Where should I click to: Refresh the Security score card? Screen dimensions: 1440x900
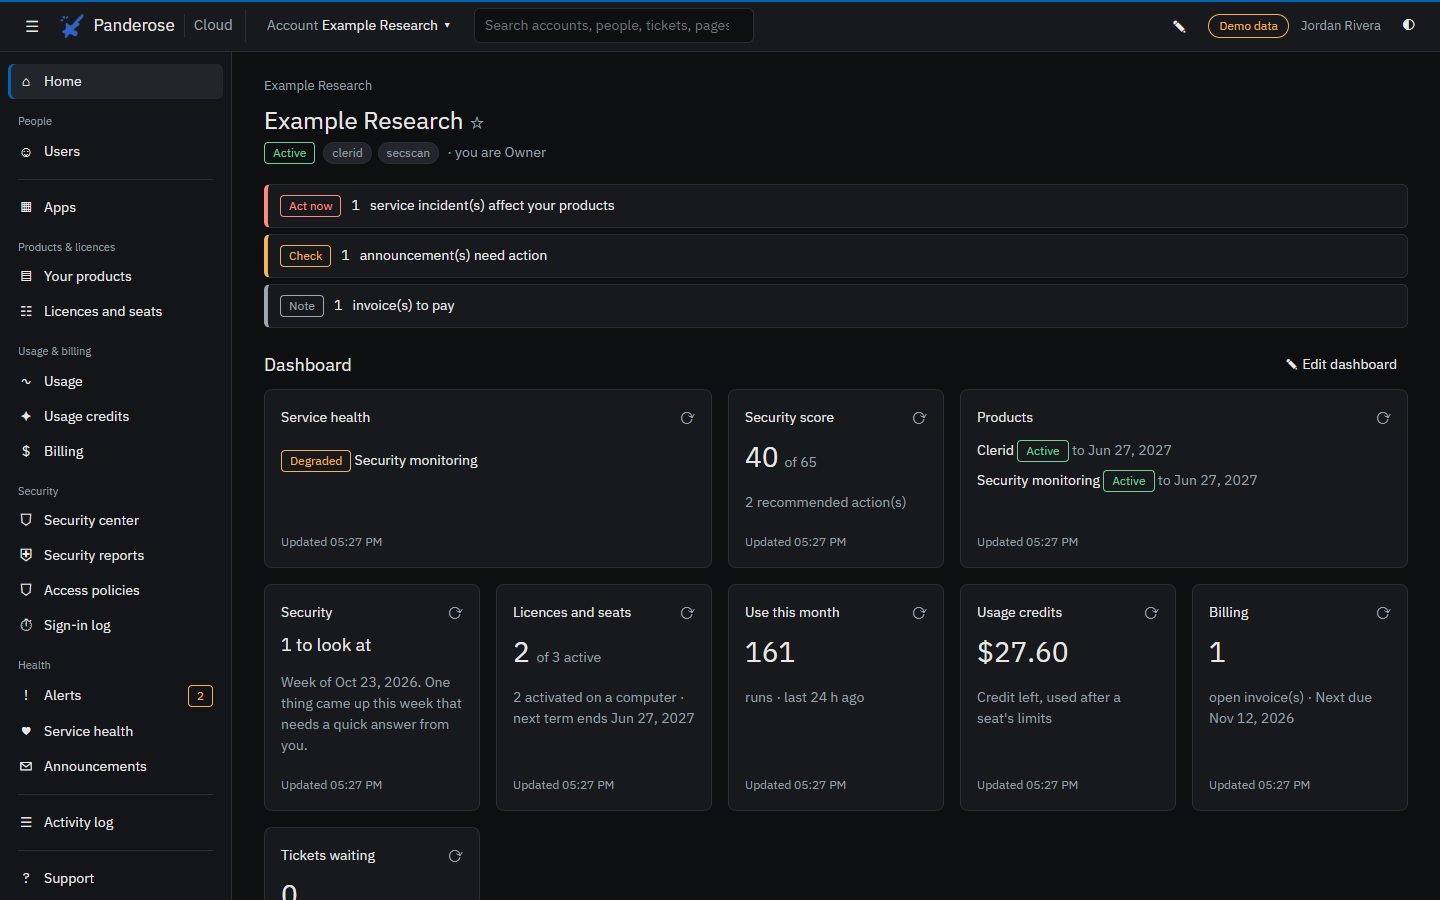pos(919,418)
